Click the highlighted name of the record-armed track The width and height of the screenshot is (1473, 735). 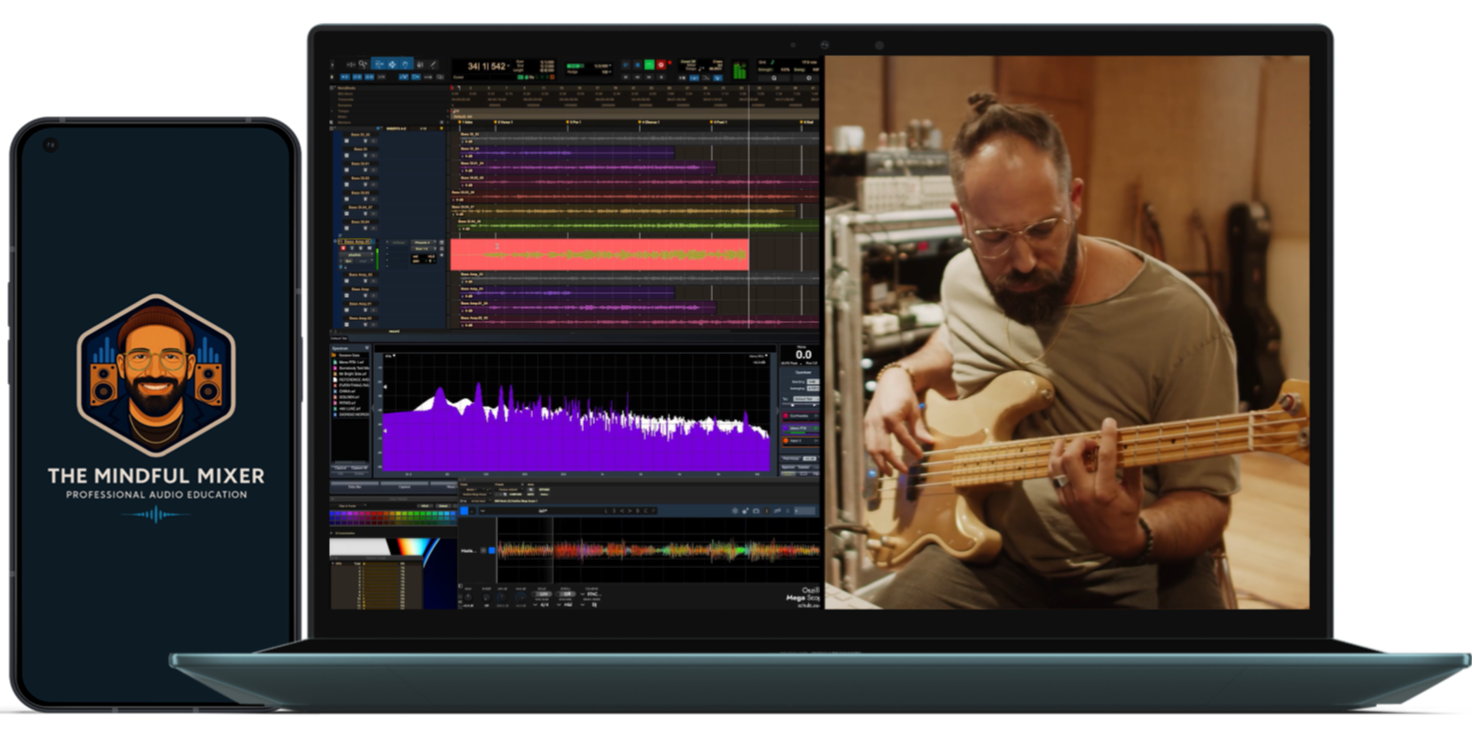tap(355, 242)
